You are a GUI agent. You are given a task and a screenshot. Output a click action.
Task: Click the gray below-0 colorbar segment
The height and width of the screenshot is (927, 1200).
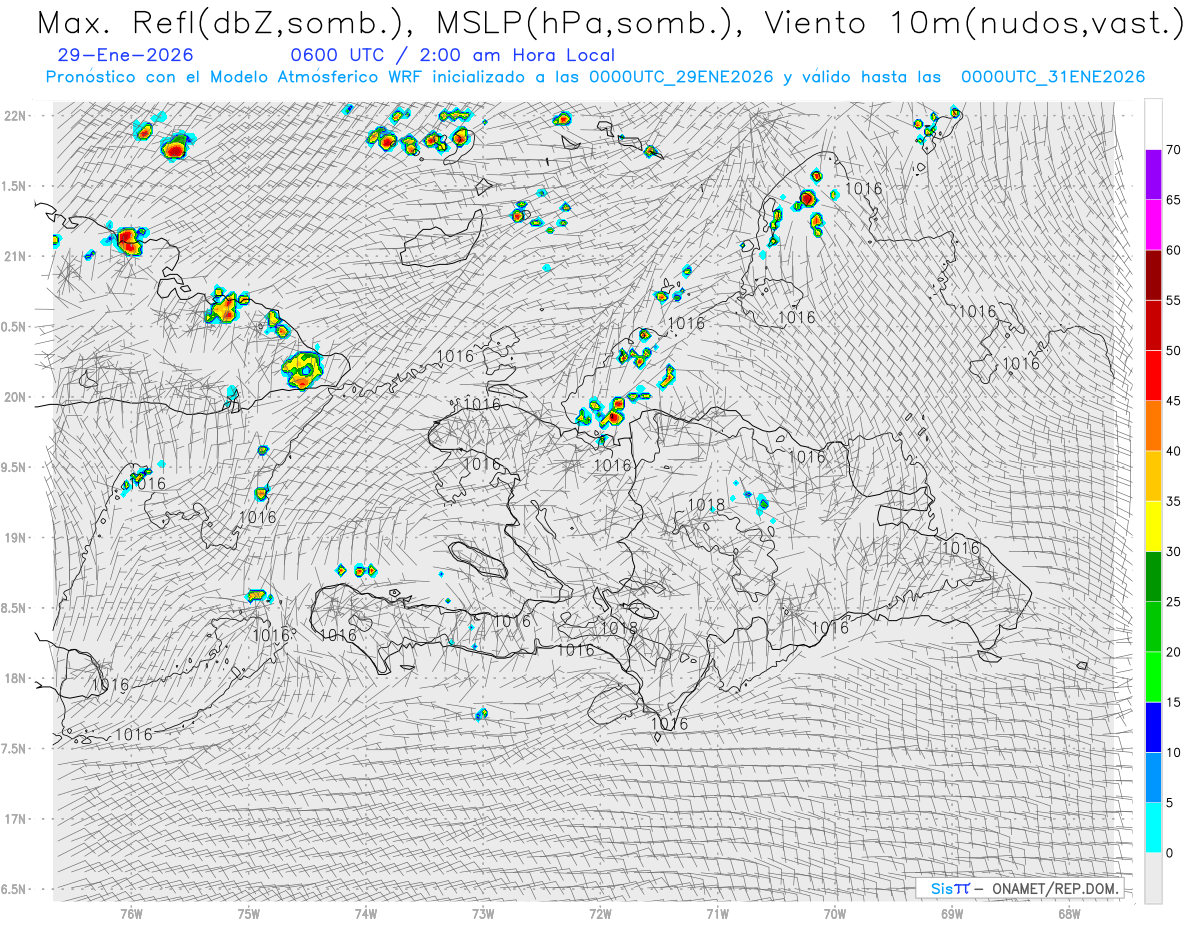[1153, 878]
